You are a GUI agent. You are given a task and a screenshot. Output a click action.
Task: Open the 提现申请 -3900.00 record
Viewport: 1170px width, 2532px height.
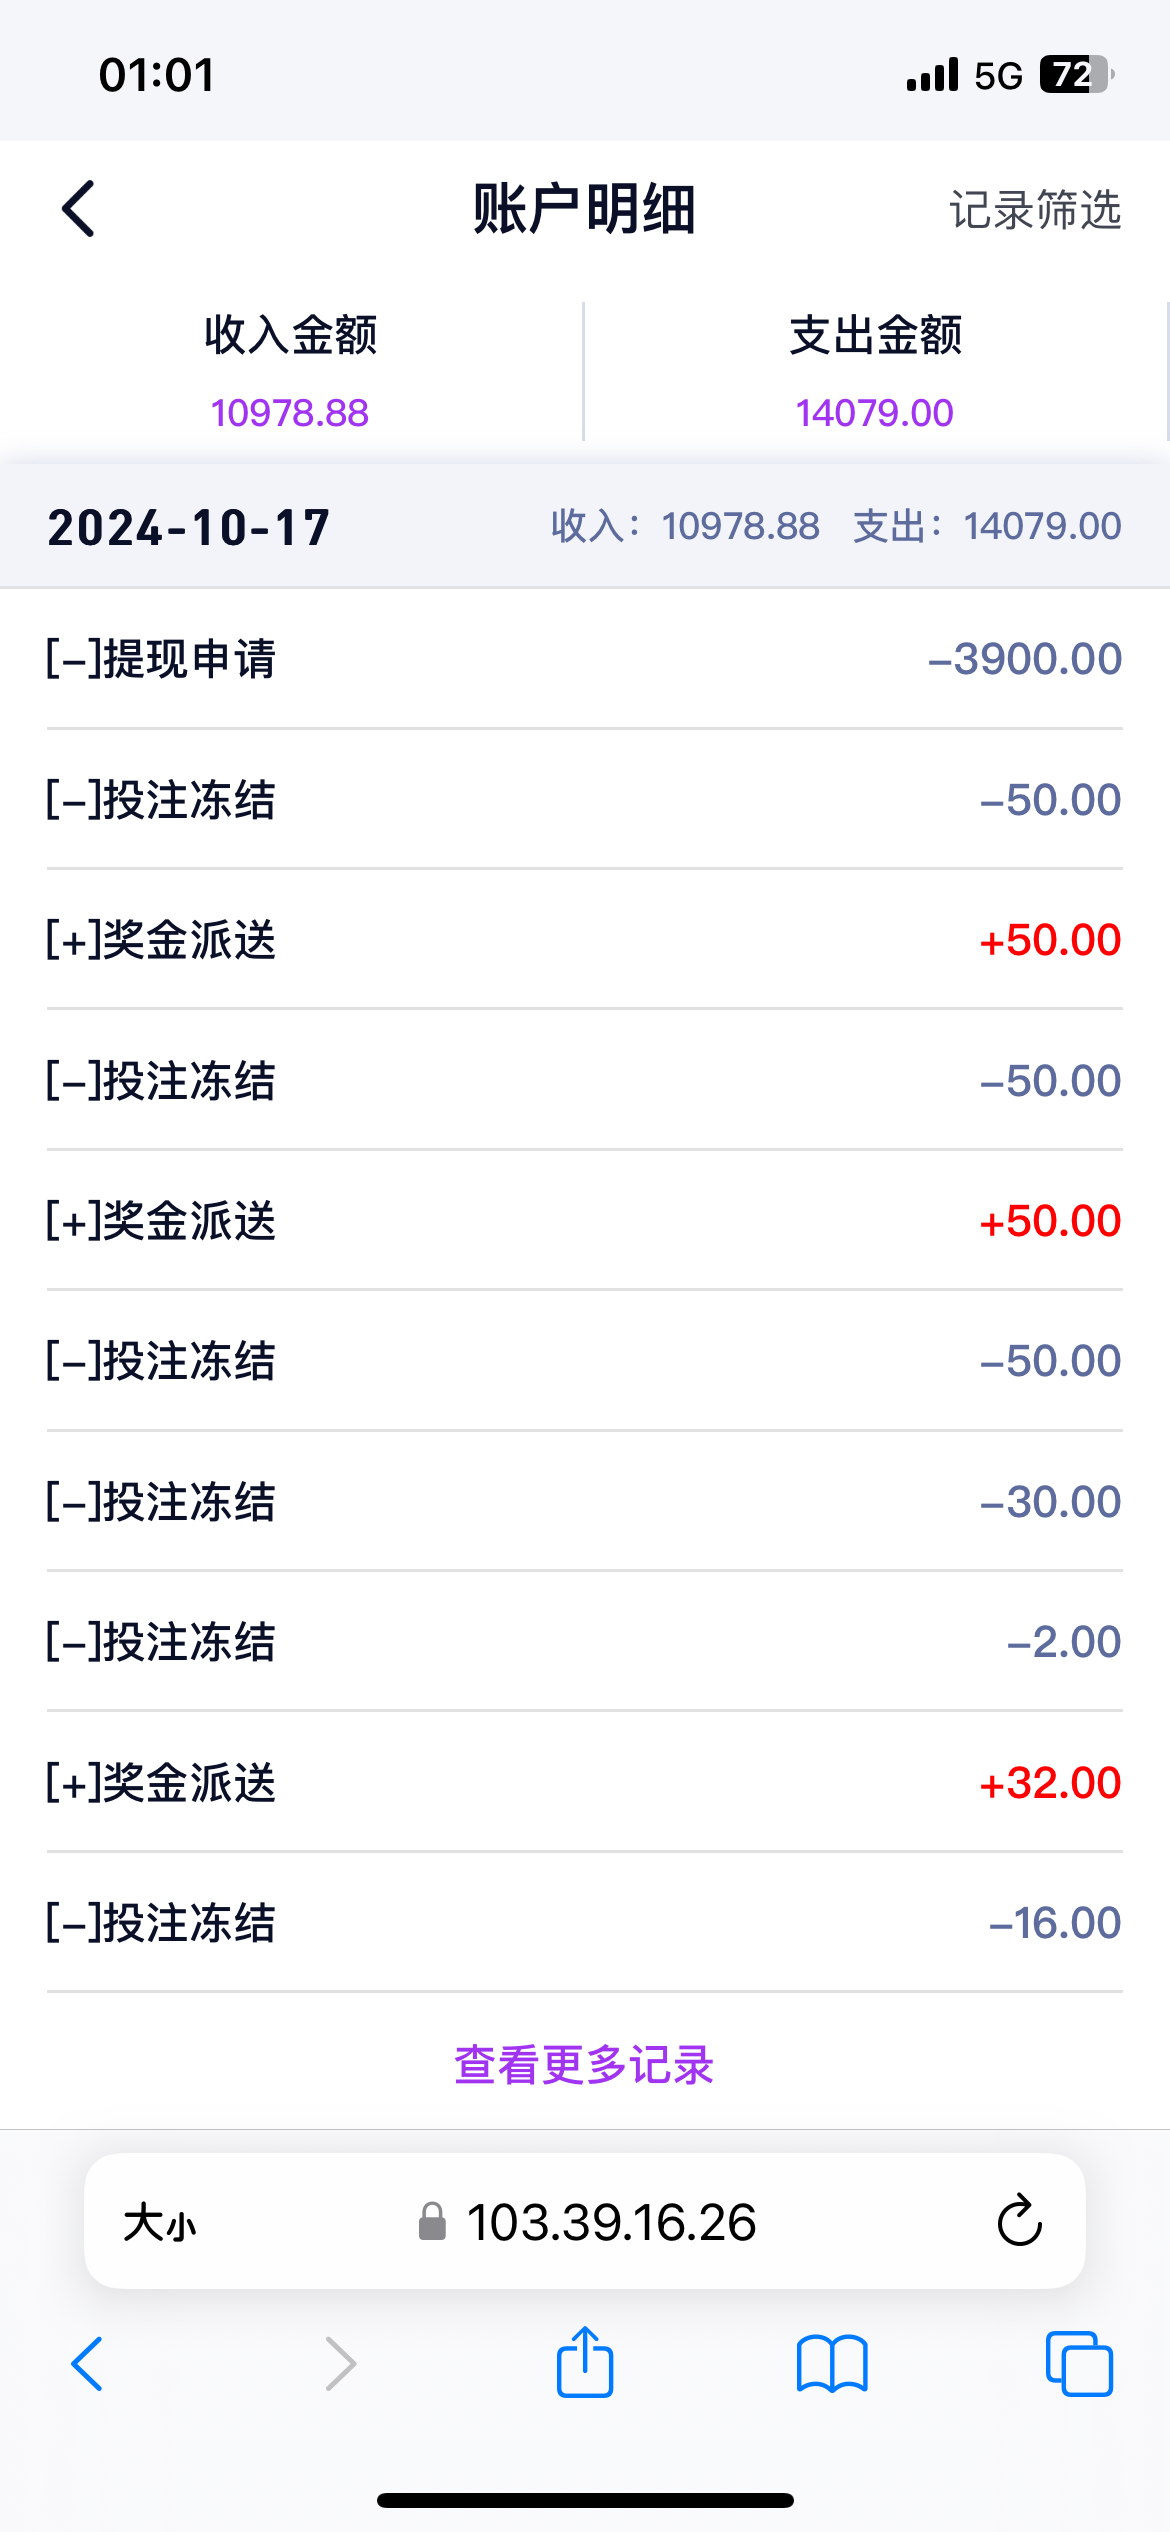pos(584,659)
